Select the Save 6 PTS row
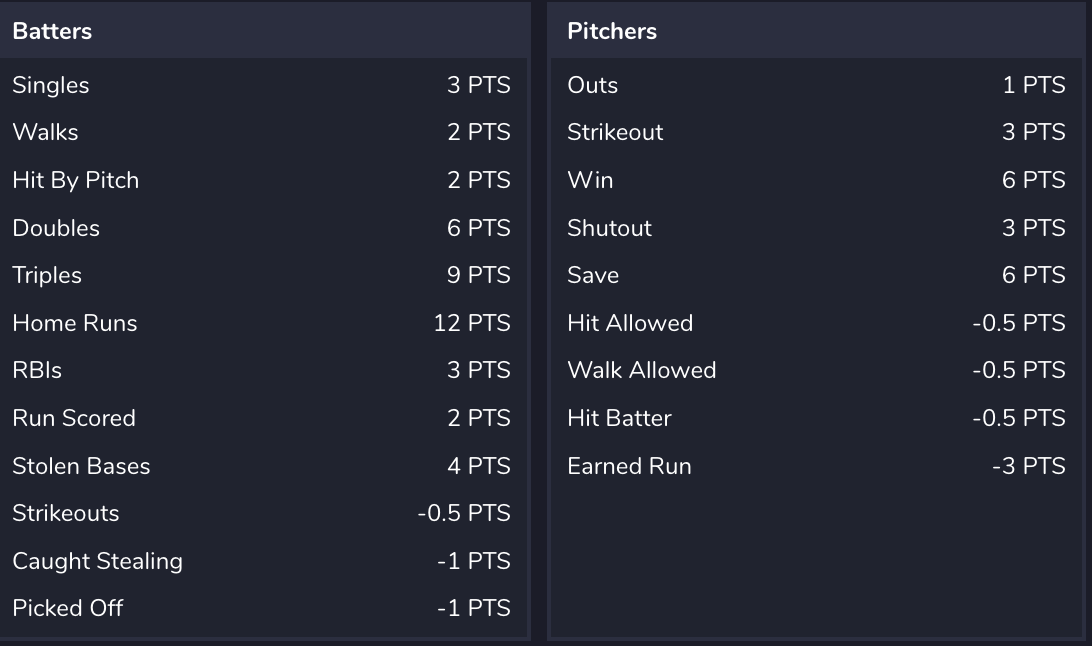 point(816,275)
